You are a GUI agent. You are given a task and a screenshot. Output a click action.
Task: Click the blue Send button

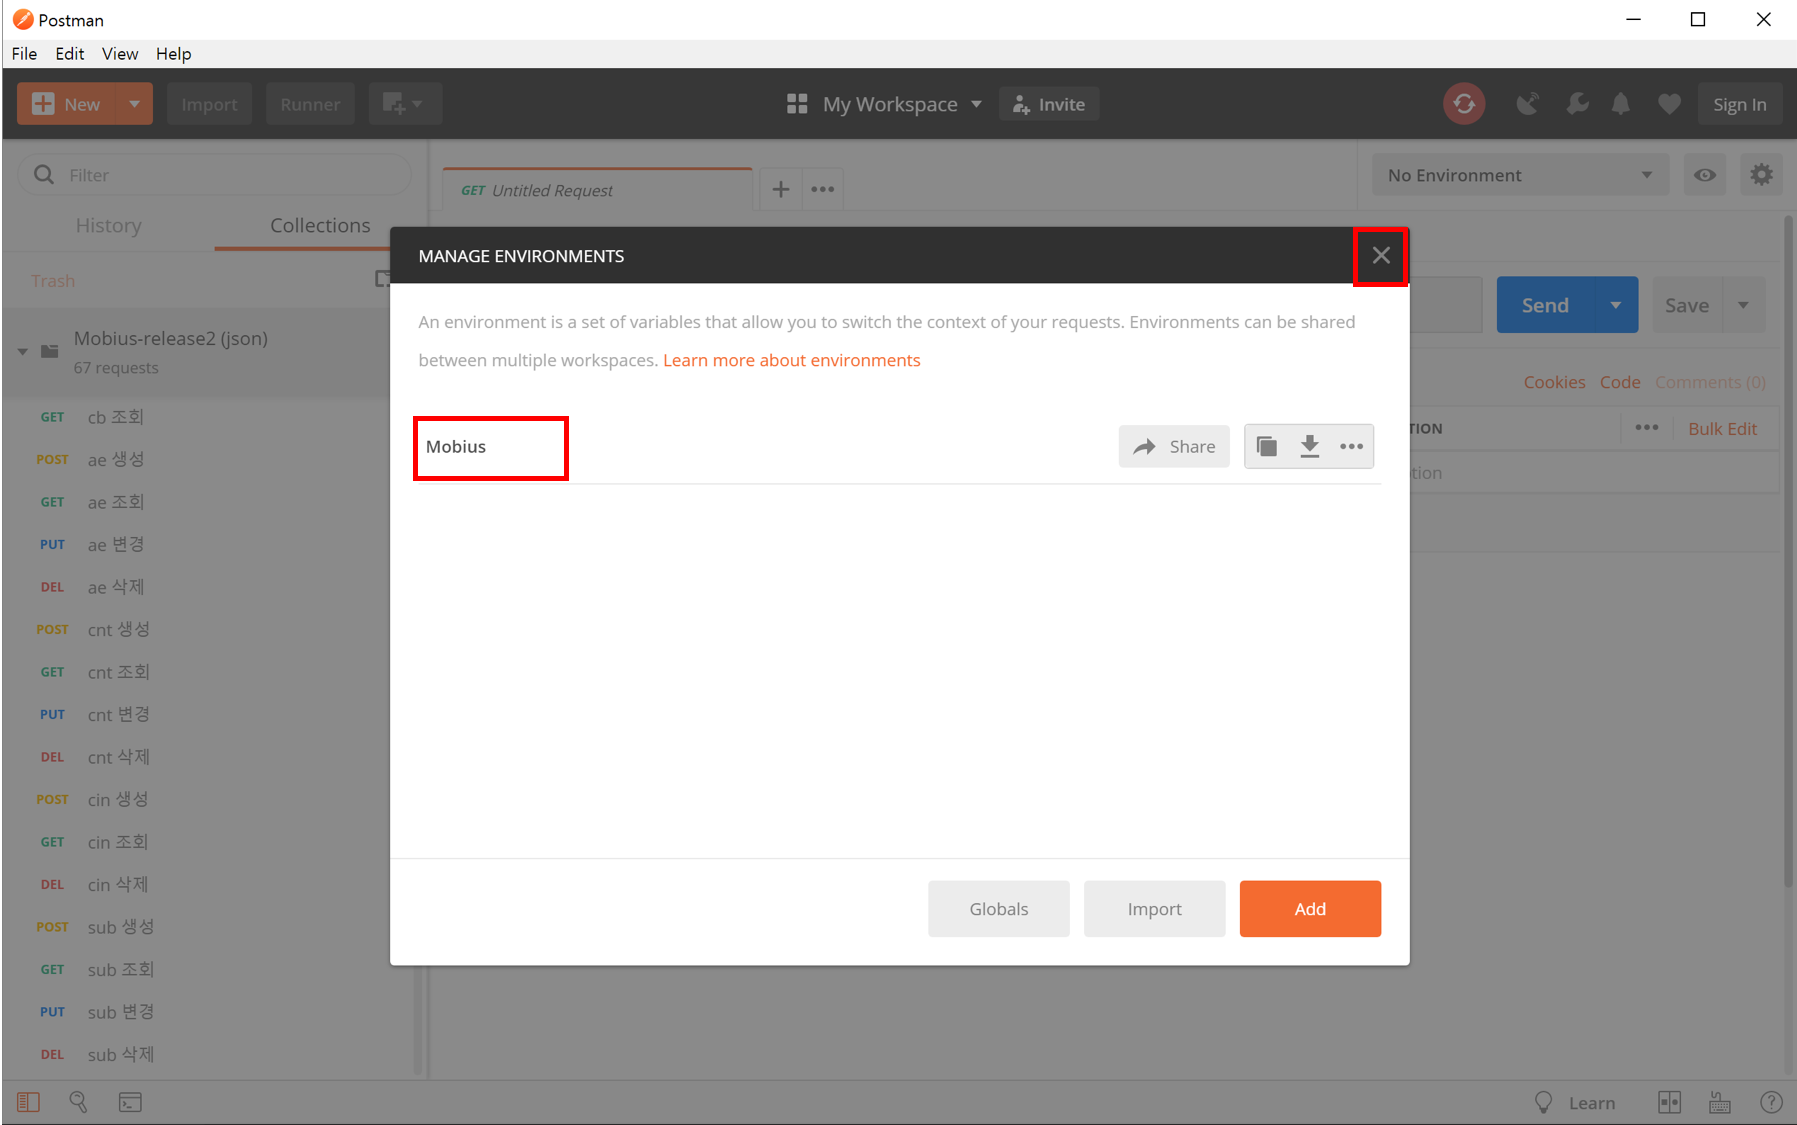pos(1546,305)
